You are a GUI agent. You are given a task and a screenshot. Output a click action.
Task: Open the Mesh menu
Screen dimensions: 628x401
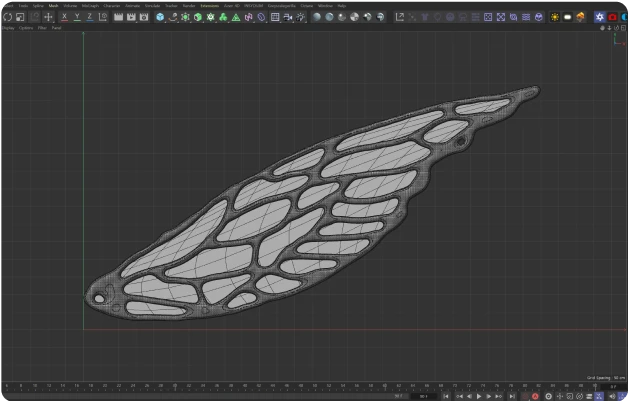click(53, 6)
